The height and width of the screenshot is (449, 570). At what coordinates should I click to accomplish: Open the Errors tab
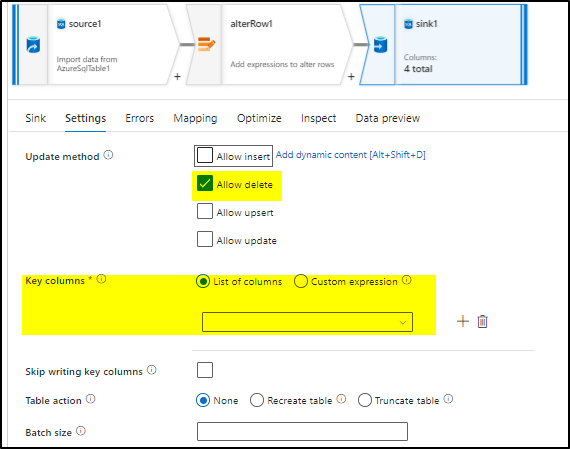point(140,118)
